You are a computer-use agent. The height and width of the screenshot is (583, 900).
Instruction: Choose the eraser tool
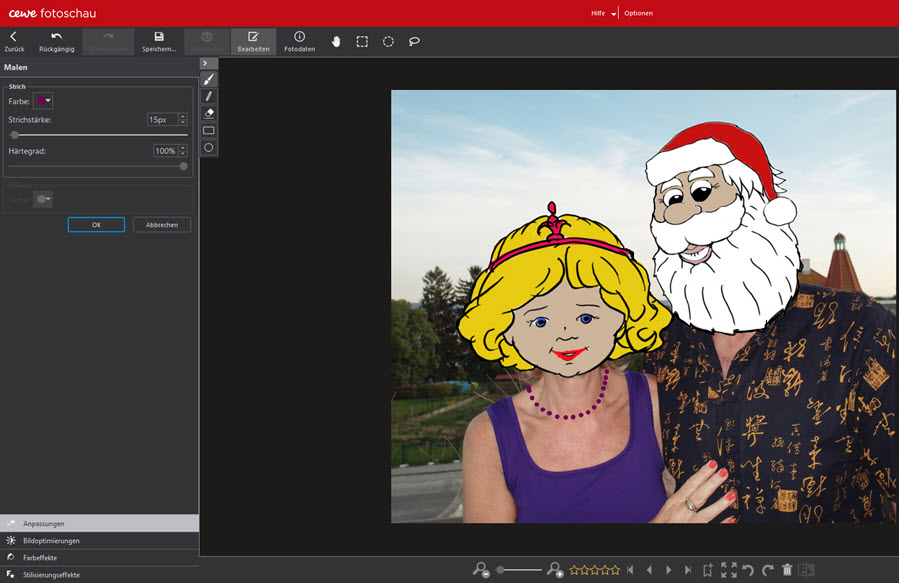tap(209, 113)
